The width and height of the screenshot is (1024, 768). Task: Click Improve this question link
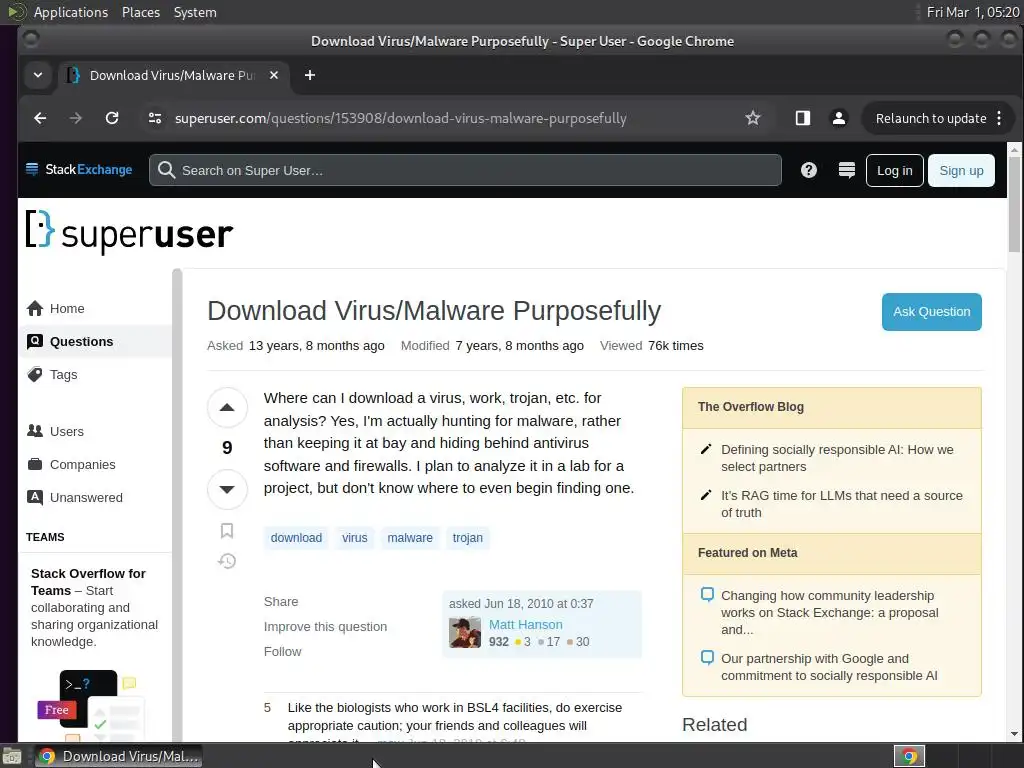[325, 626]
